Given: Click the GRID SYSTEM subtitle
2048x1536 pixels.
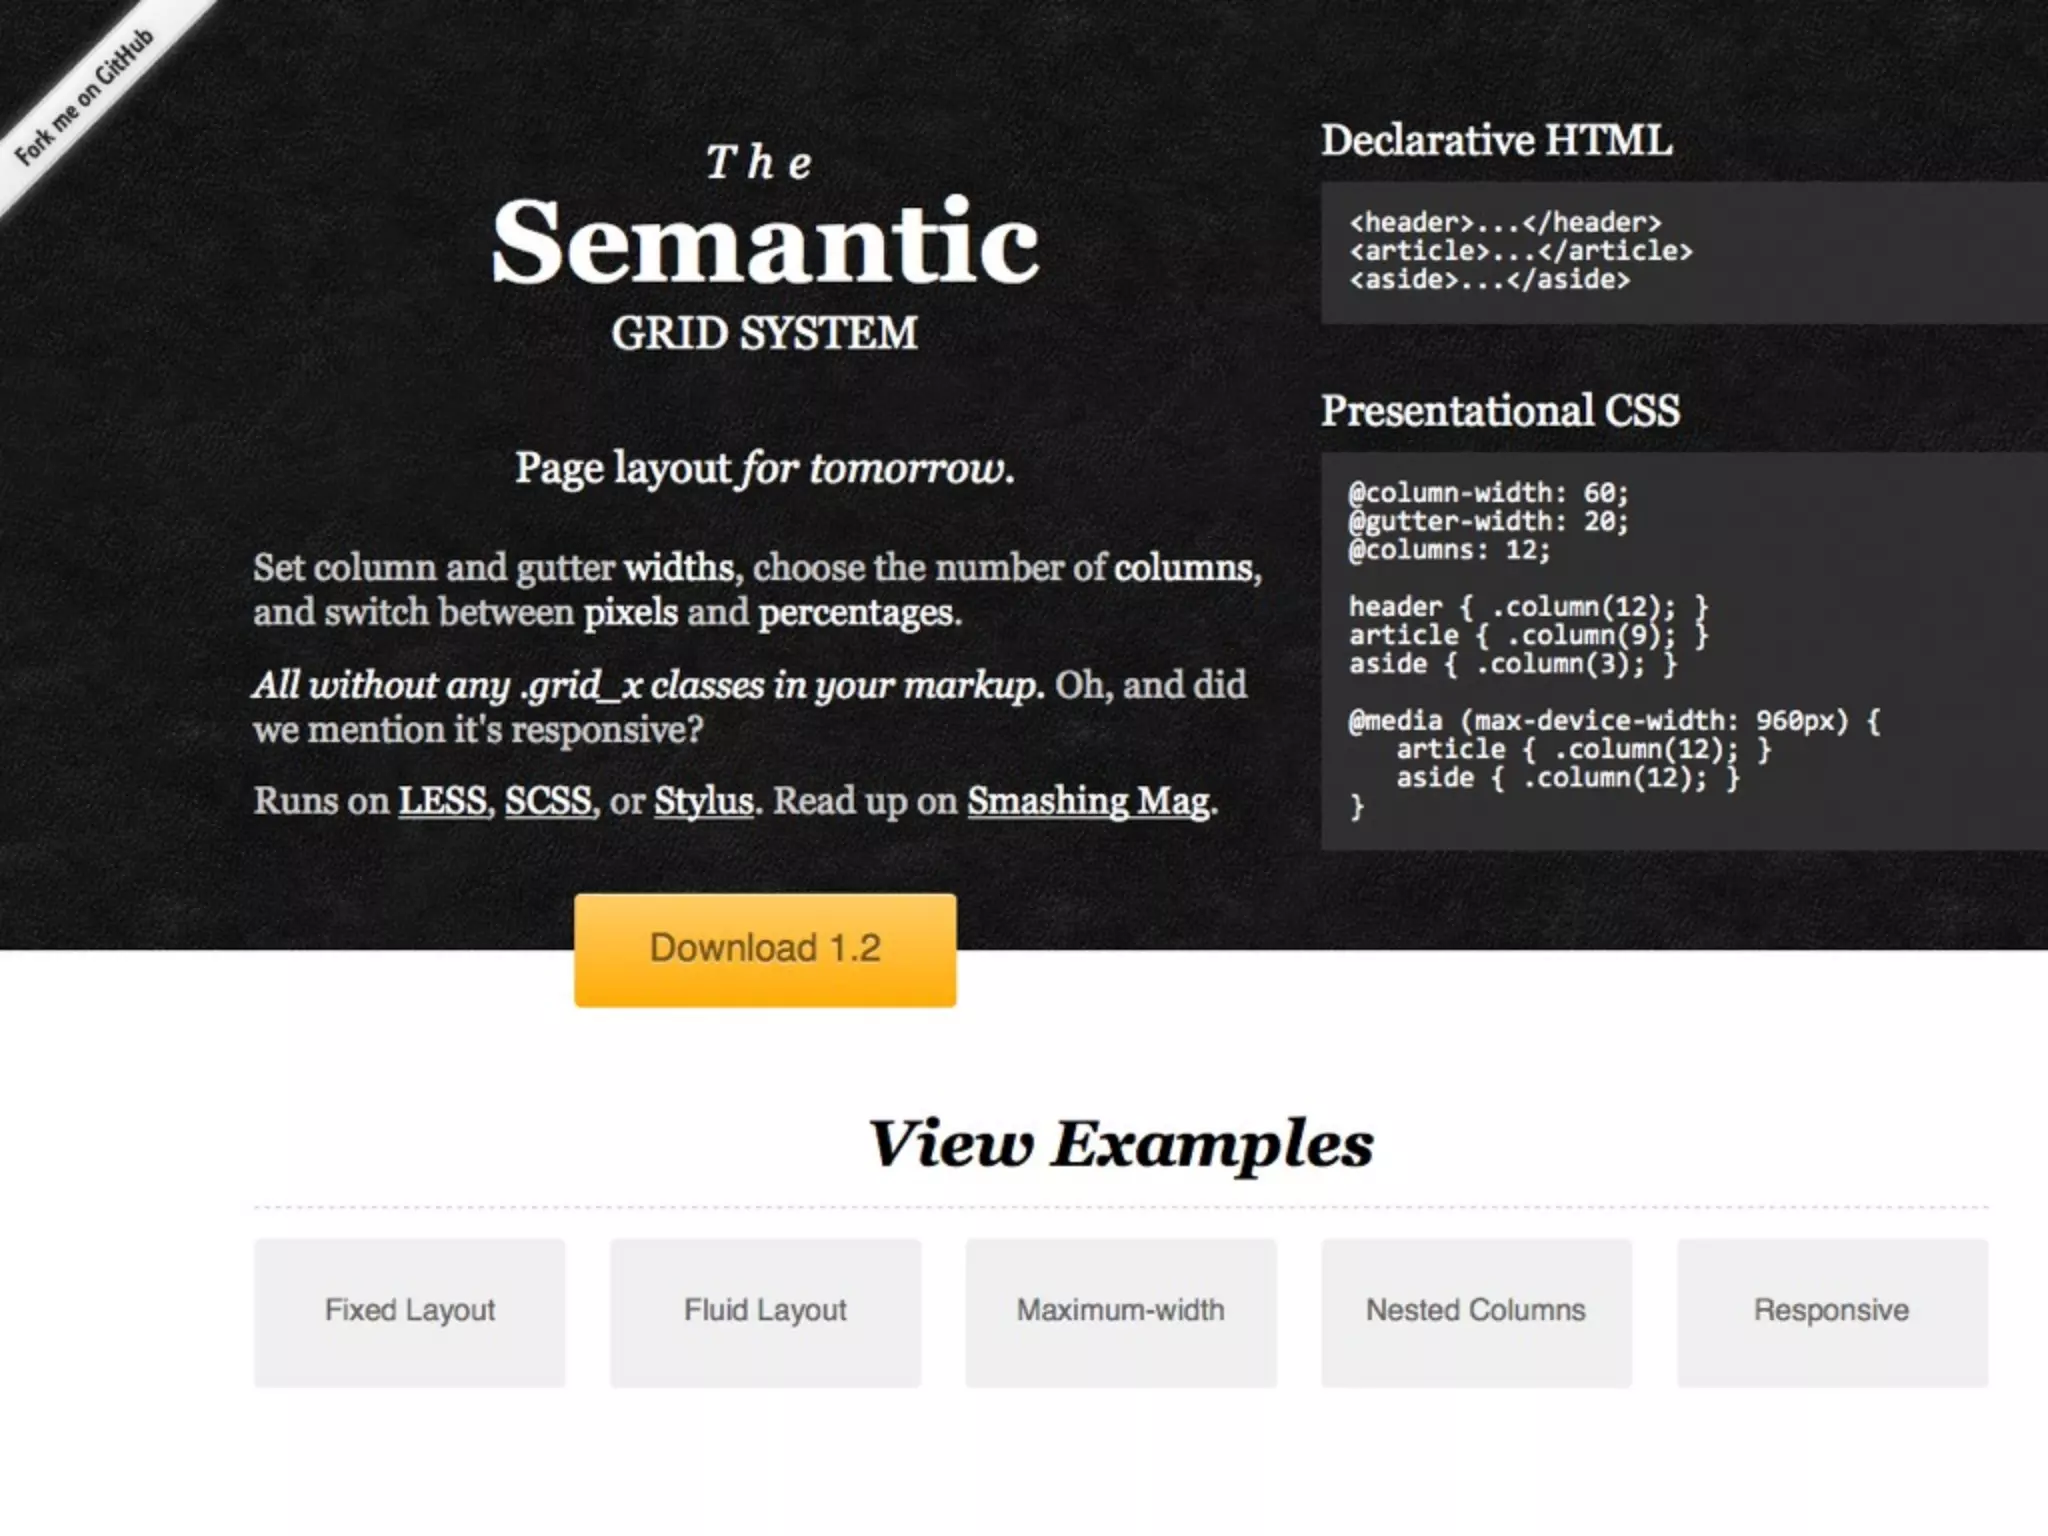Looking at the screenshot, I should click(765, 333).
